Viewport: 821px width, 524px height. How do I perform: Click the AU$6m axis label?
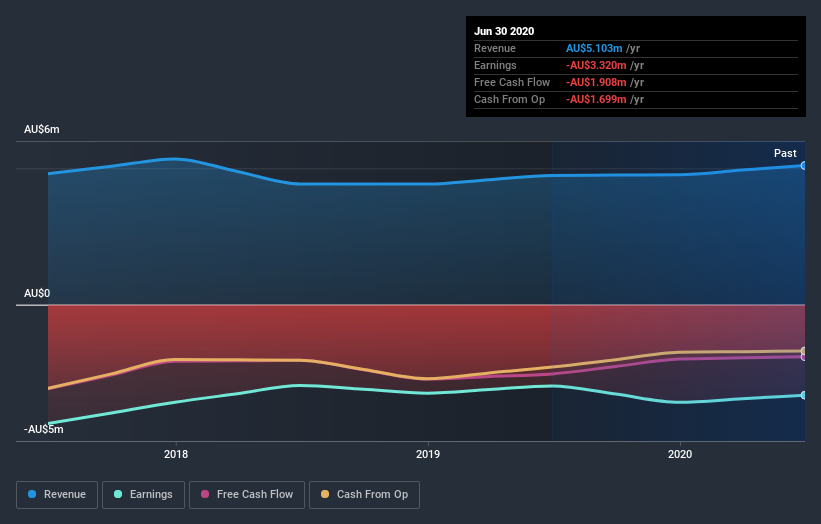pyautogui.click(x=42, y=129)
